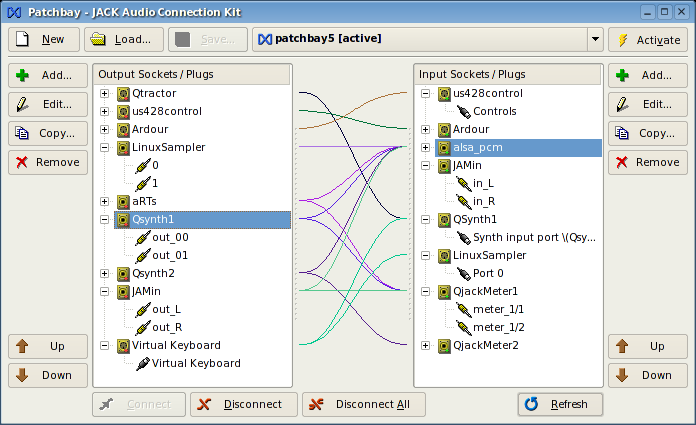Collapse the JAMin input socket

coord(425,166)
